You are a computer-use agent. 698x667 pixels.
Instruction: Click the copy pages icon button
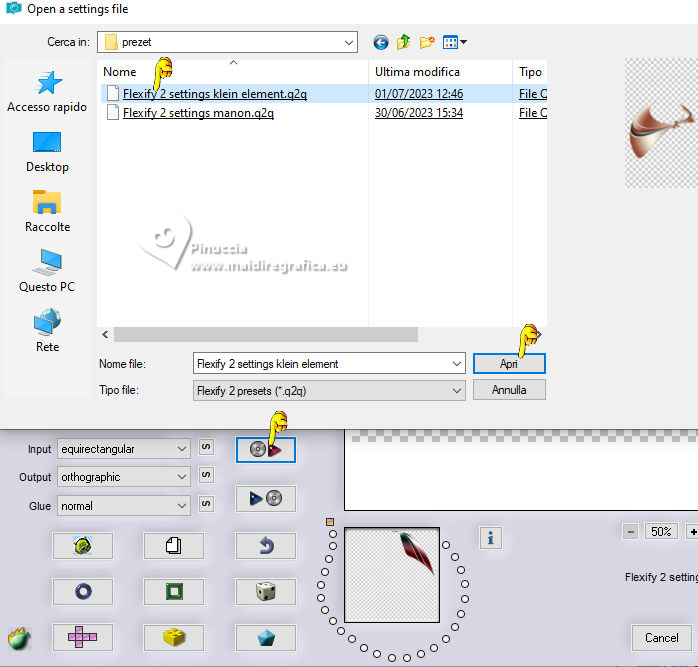174,545
